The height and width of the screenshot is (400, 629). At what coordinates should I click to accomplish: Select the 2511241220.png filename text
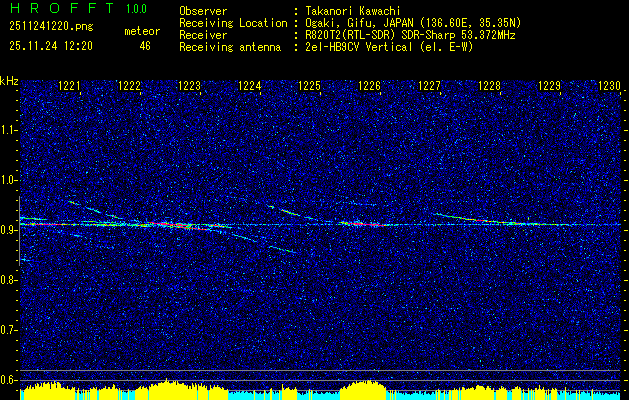pyautogui.click(x=51, y=27)
